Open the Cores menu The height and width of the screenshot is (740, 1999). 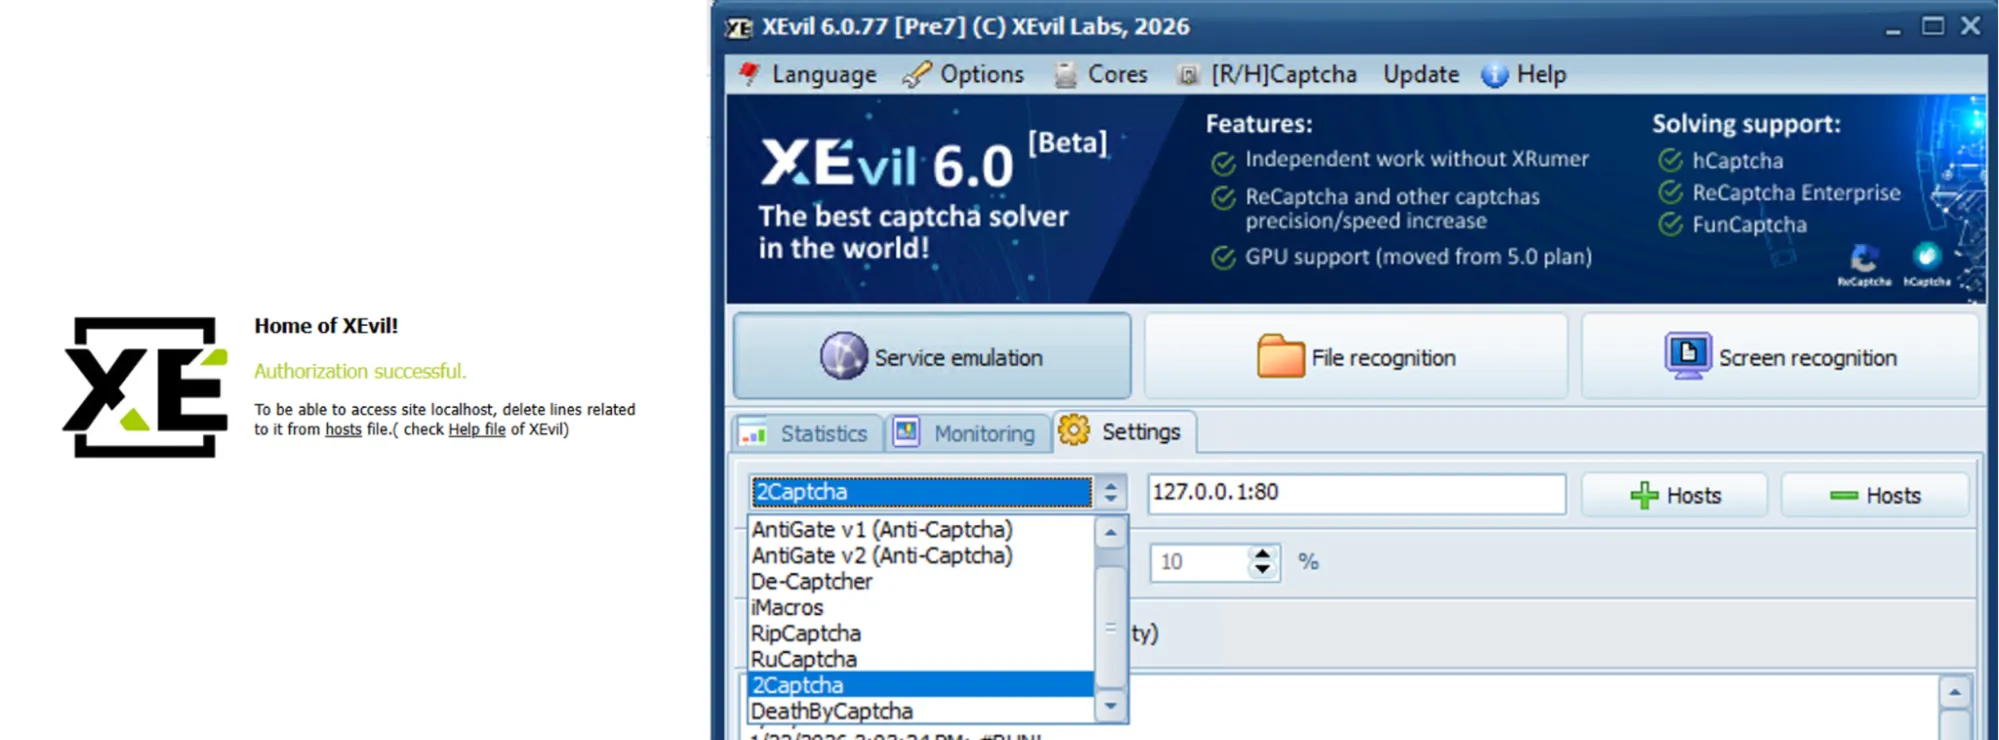(x=1117, y=75)
